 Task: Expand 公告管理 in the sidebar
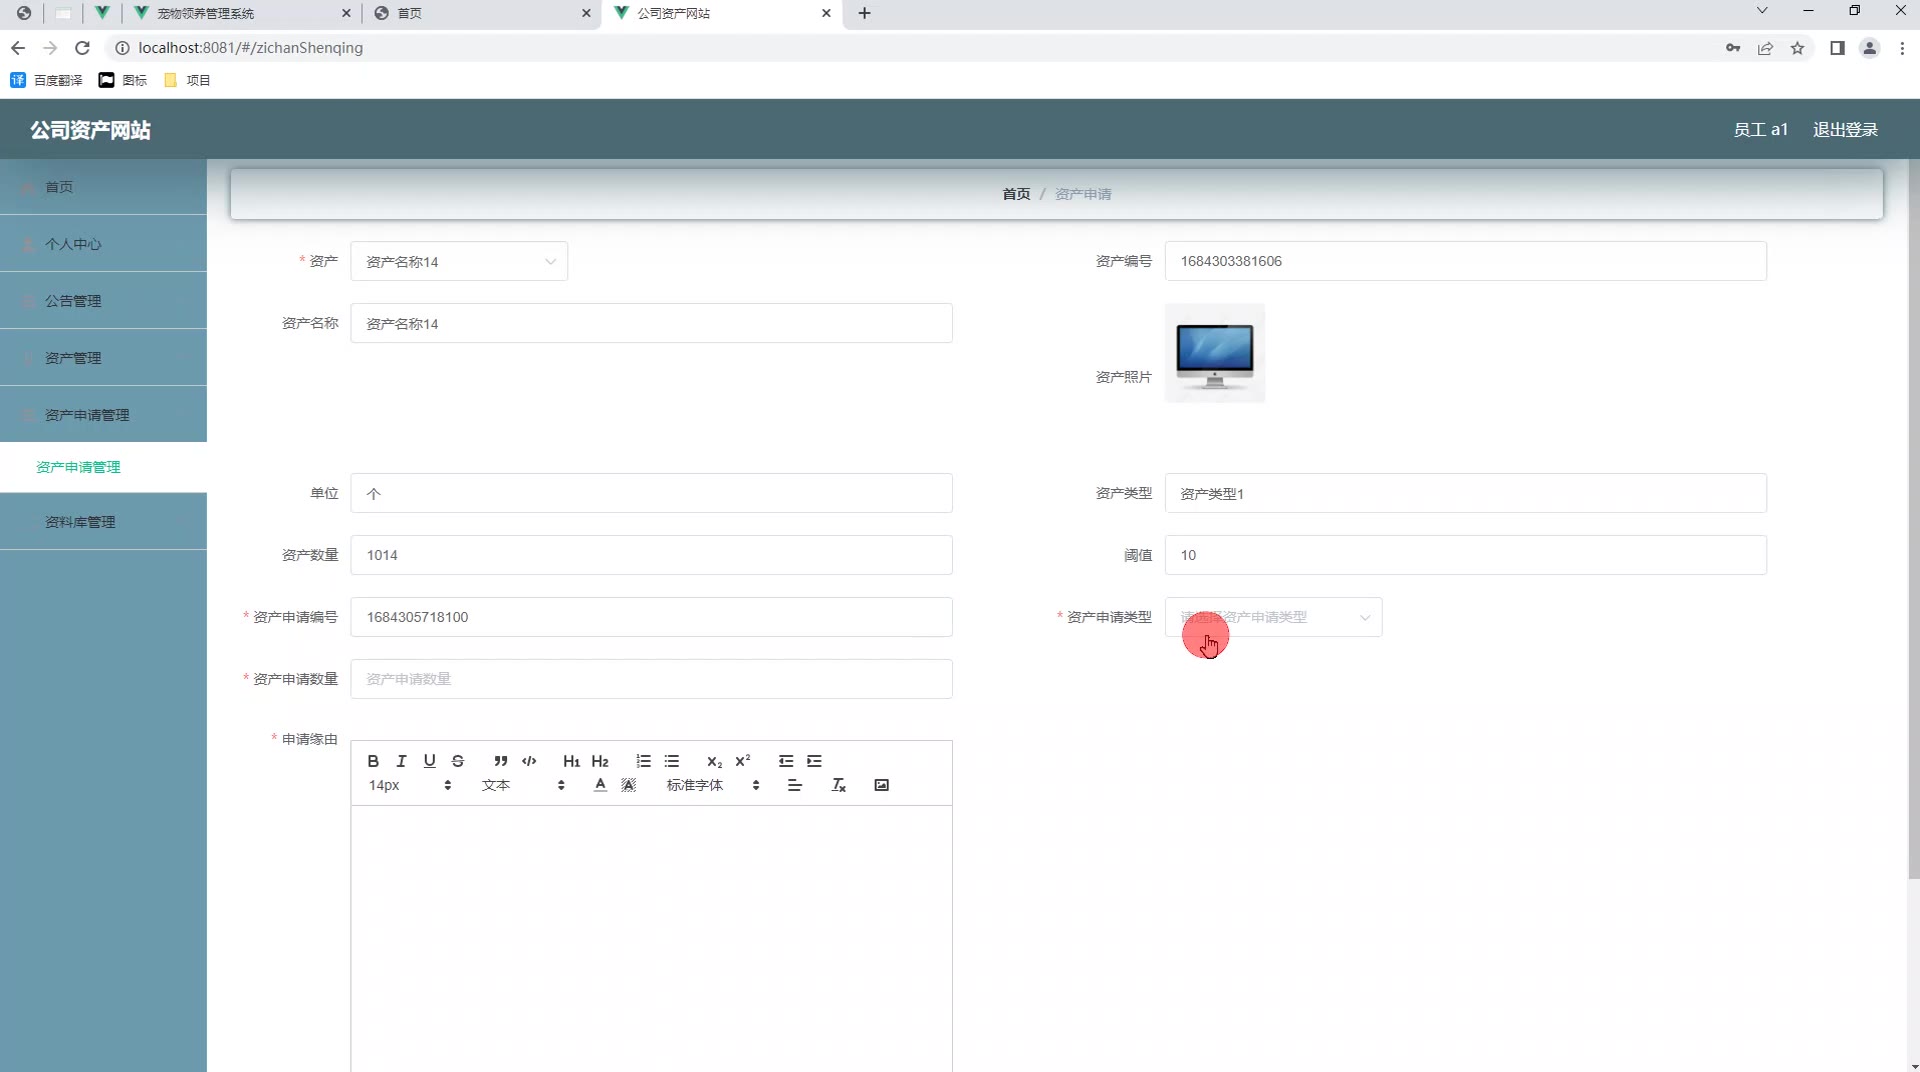(103, 301)
